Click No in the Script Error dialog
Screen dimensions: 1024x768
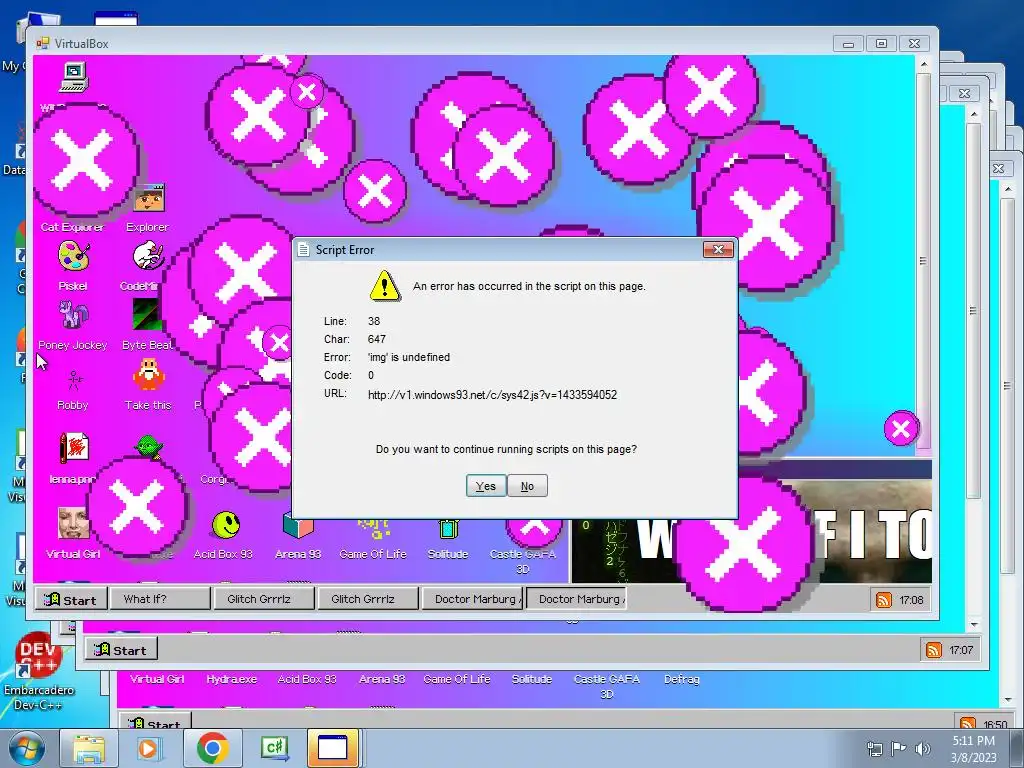(x=527, y=486)
